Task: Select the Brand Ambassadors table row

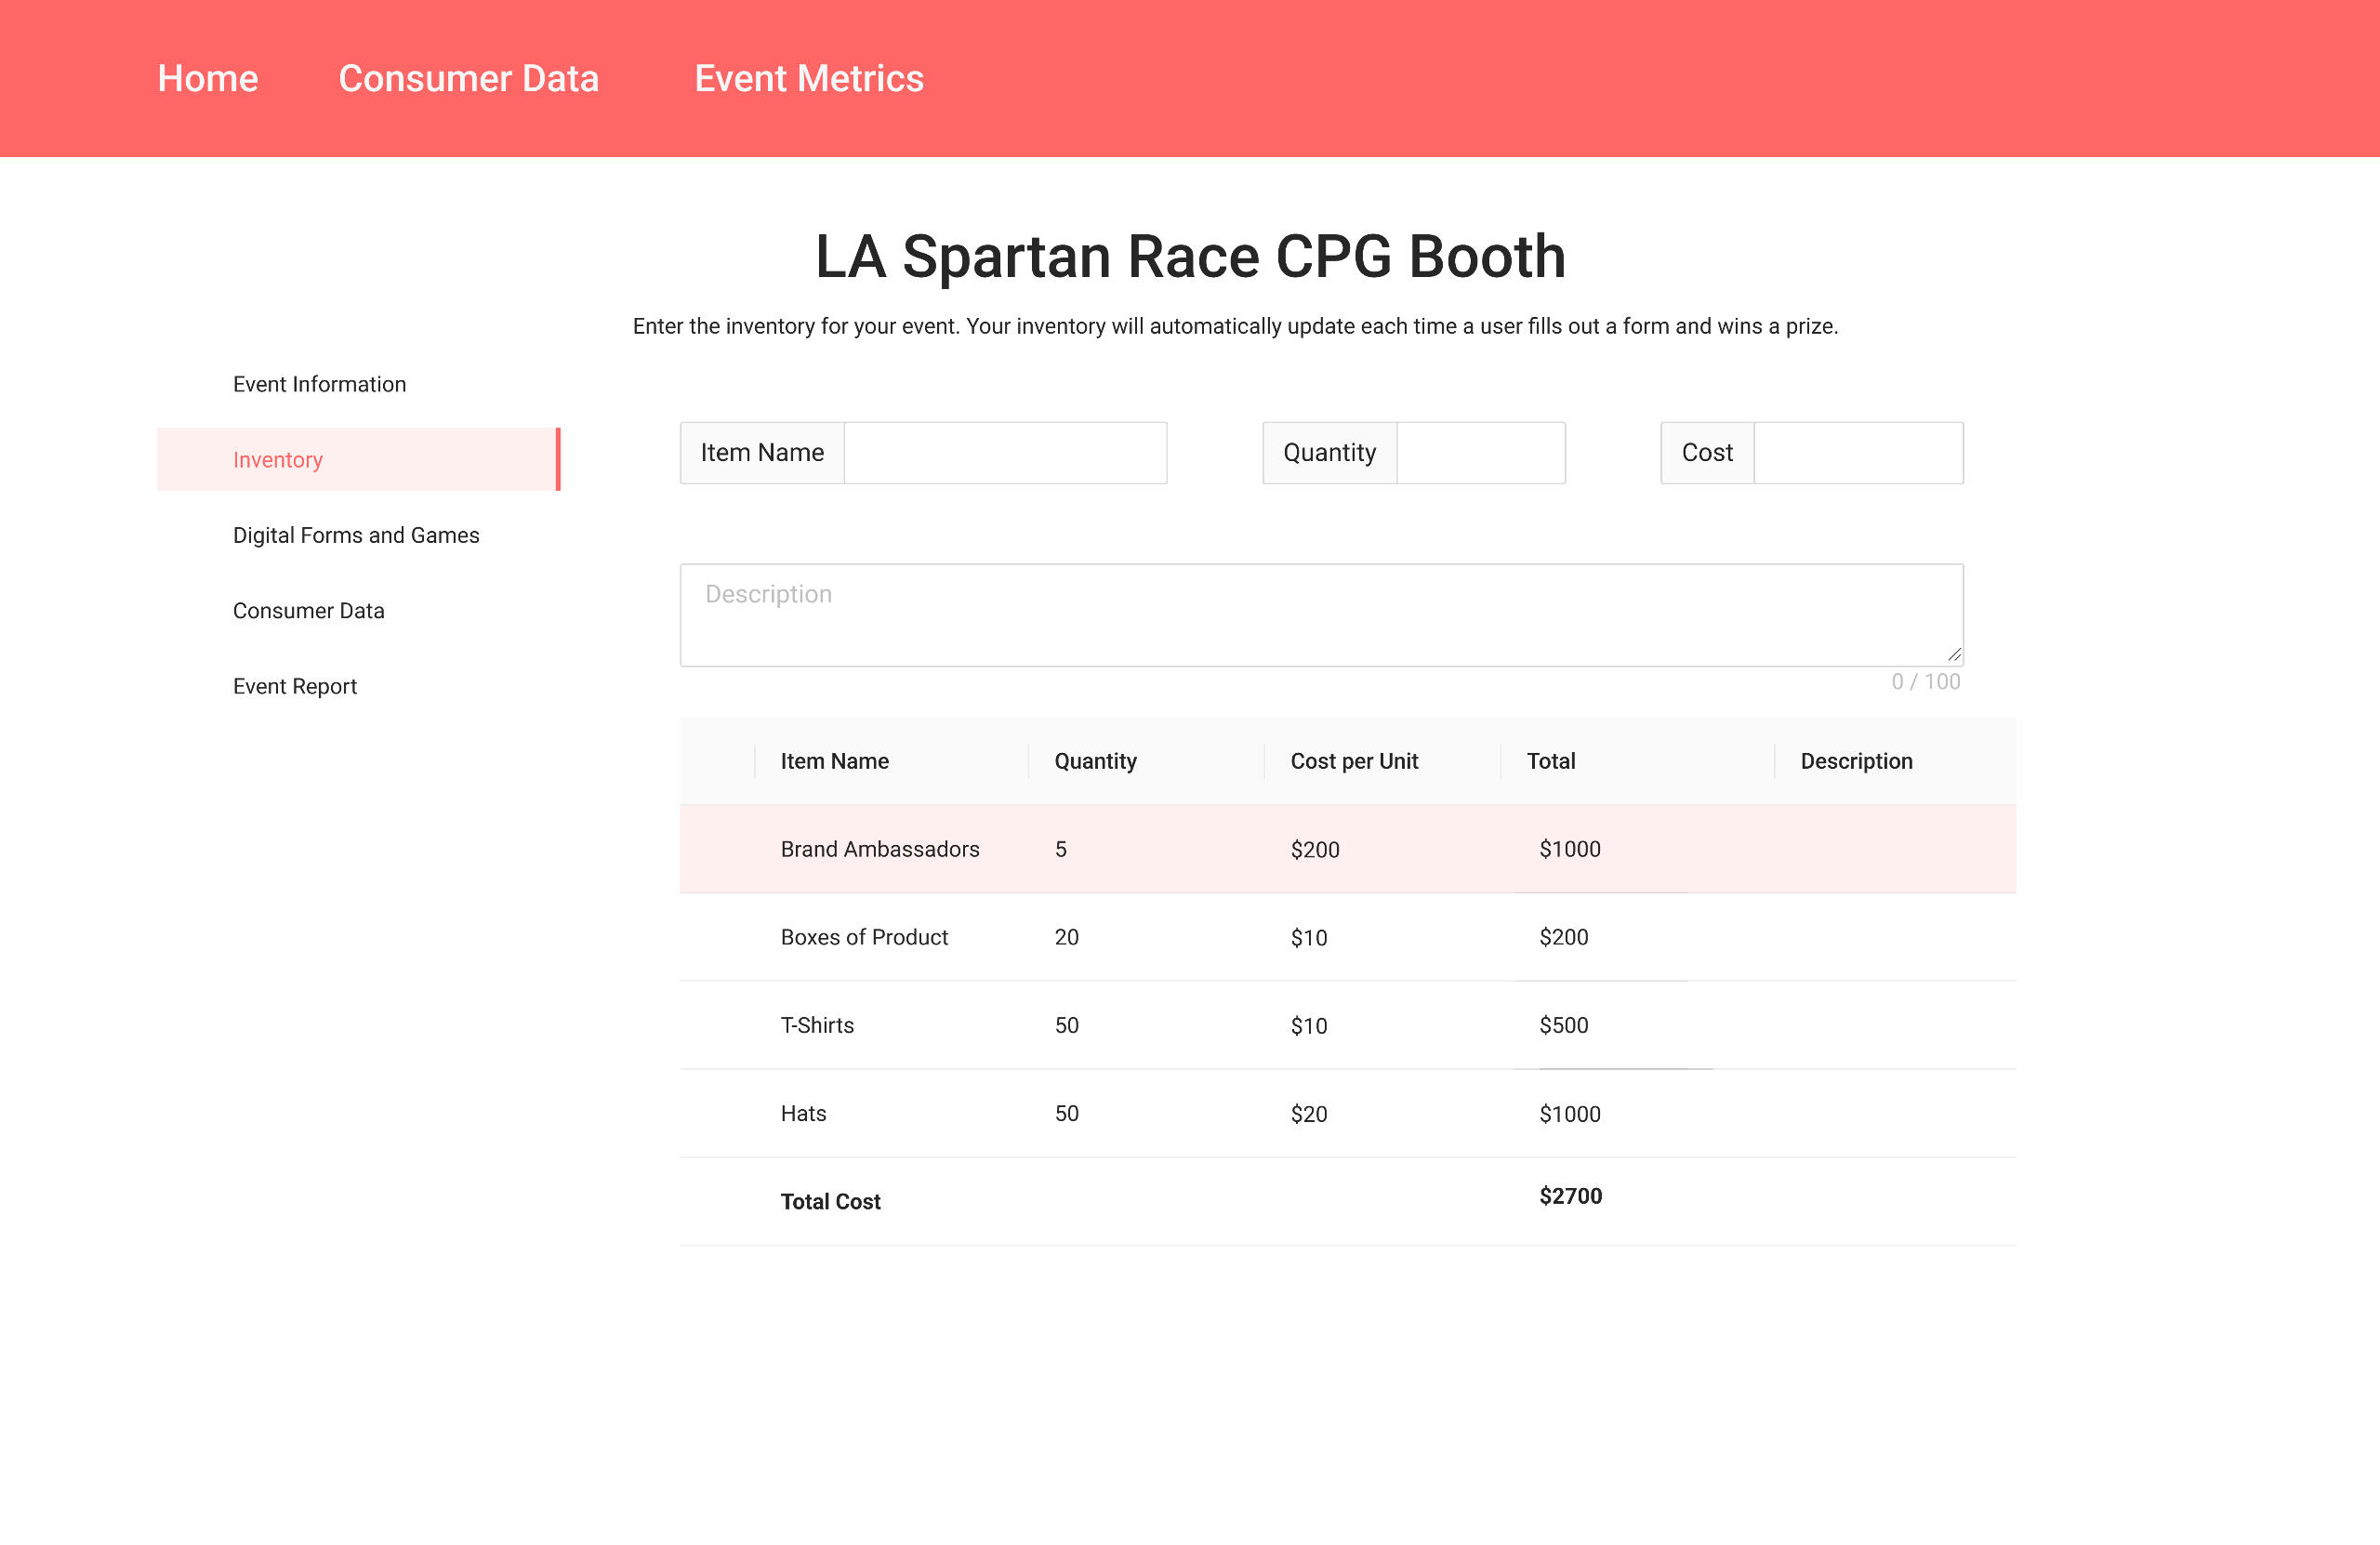Action: [x=879, y=849]
